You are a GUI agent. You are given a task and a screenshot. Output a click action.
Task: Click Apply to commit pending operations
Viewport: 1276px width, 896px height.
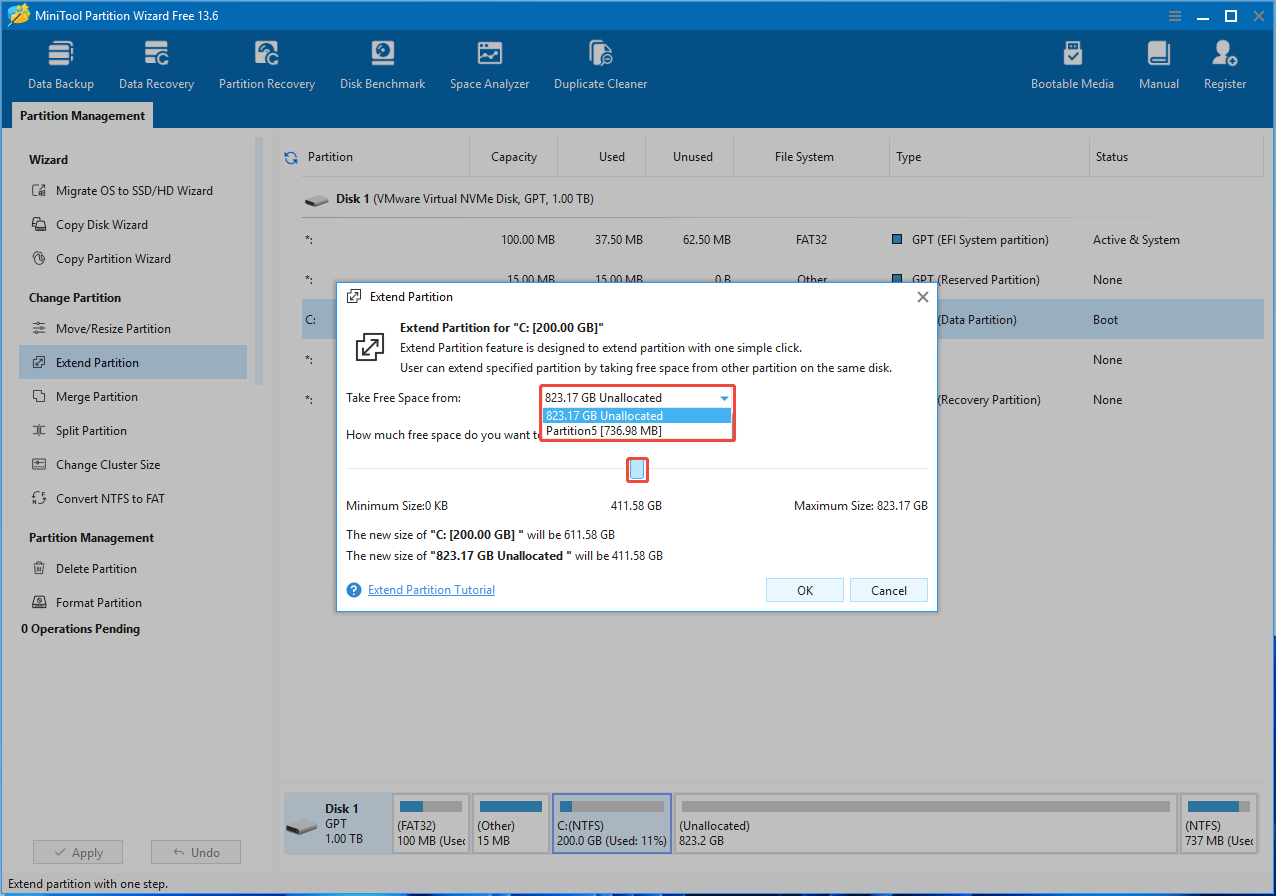pos(77,851)
